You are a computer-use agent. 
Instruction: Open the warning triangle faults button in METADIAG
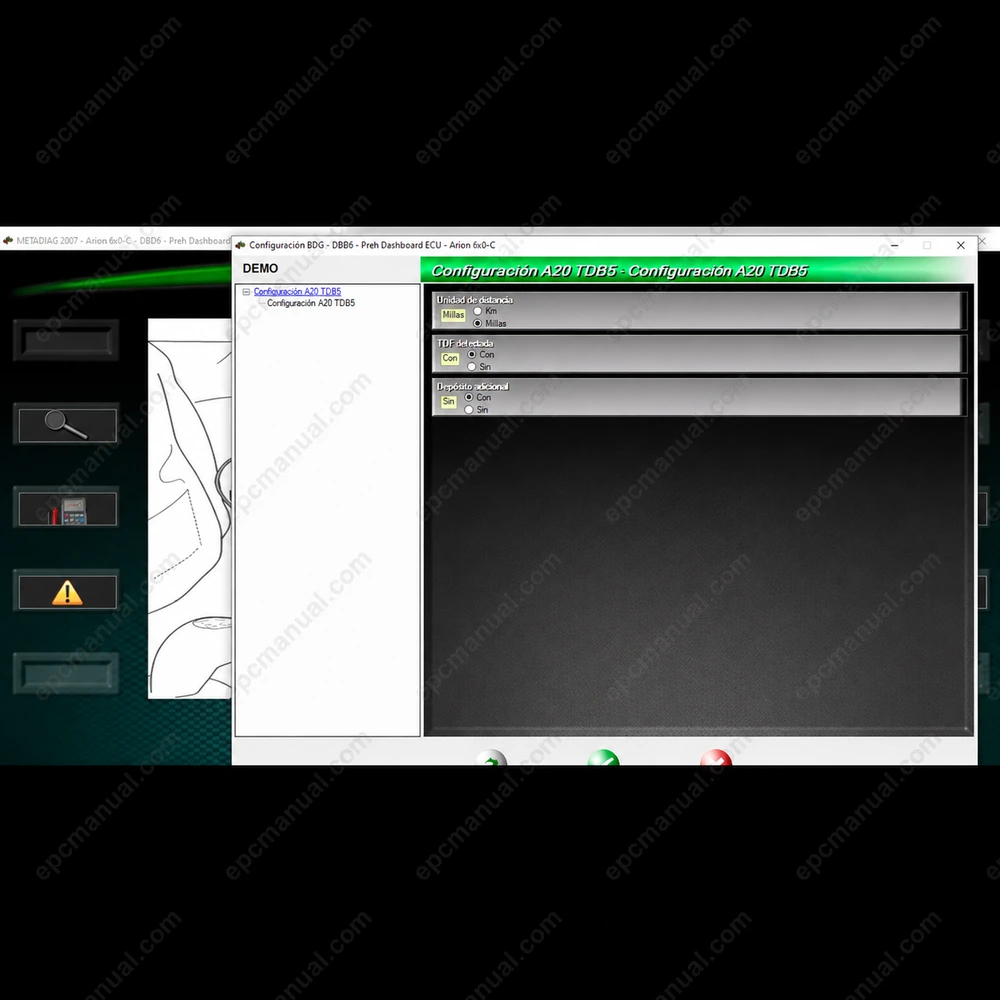(68, 592)
